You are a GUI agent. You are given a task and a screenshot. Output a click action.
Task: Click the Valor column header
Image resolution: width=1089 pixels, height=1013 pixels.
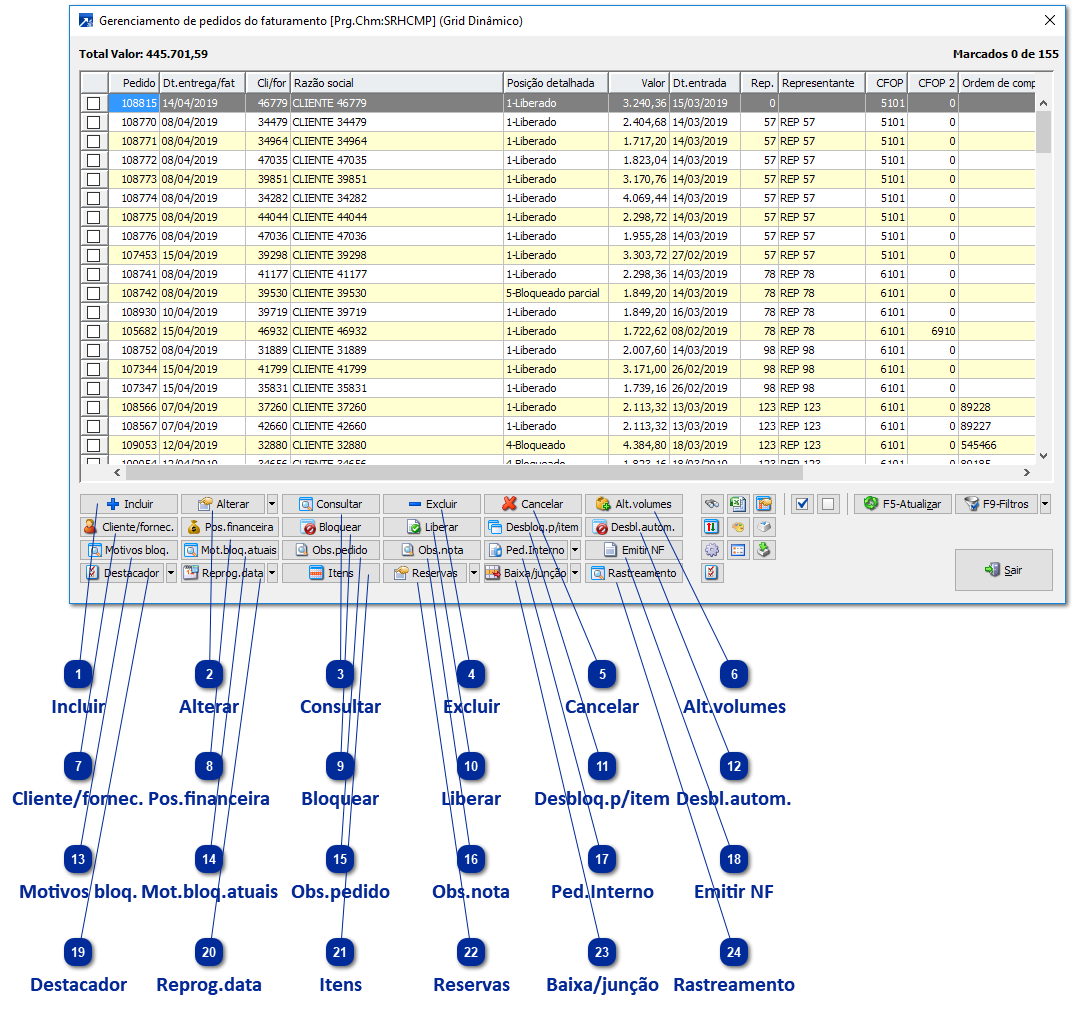pos(638,83)
